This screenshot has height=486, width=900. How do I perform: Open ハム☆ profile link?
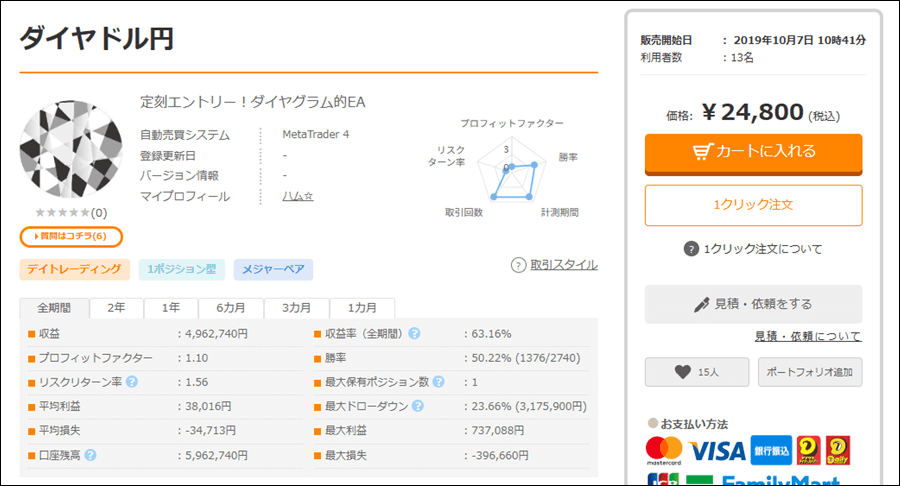(297, 196)
